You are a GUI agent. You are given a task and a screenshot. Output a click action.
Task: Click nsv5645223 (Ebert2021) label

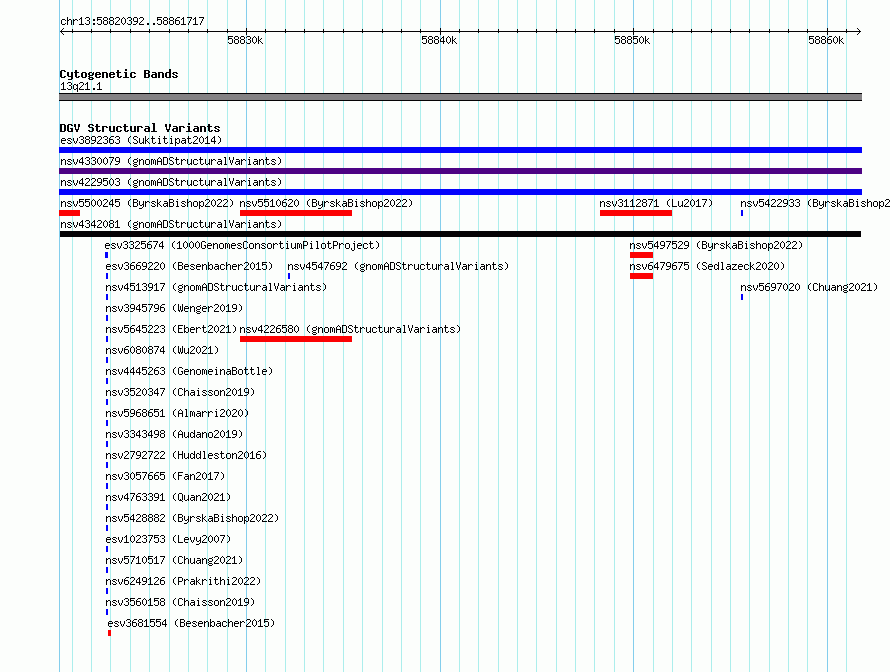tap(171, 329)
